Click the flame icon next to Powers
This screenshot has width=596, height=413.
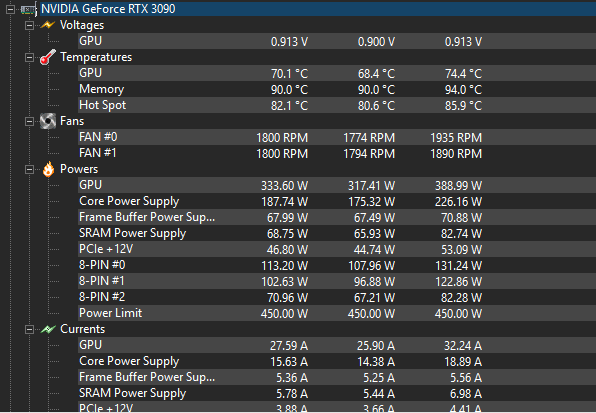[48, 169]
